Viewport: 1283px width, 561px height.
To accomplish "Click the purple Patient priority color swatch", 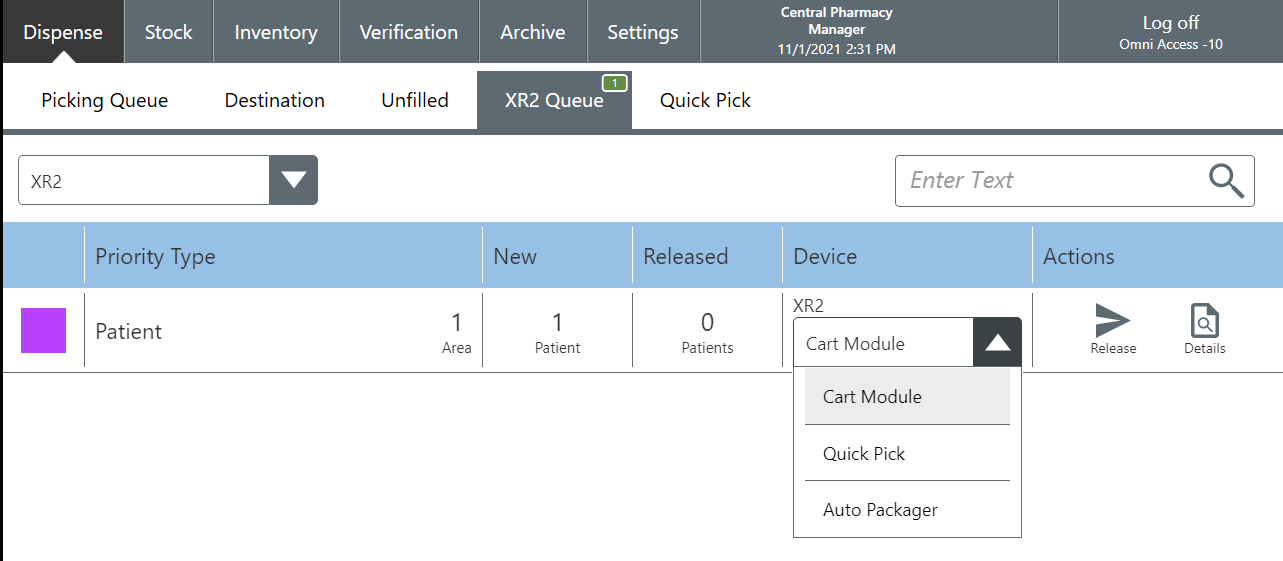I will 43,331.
